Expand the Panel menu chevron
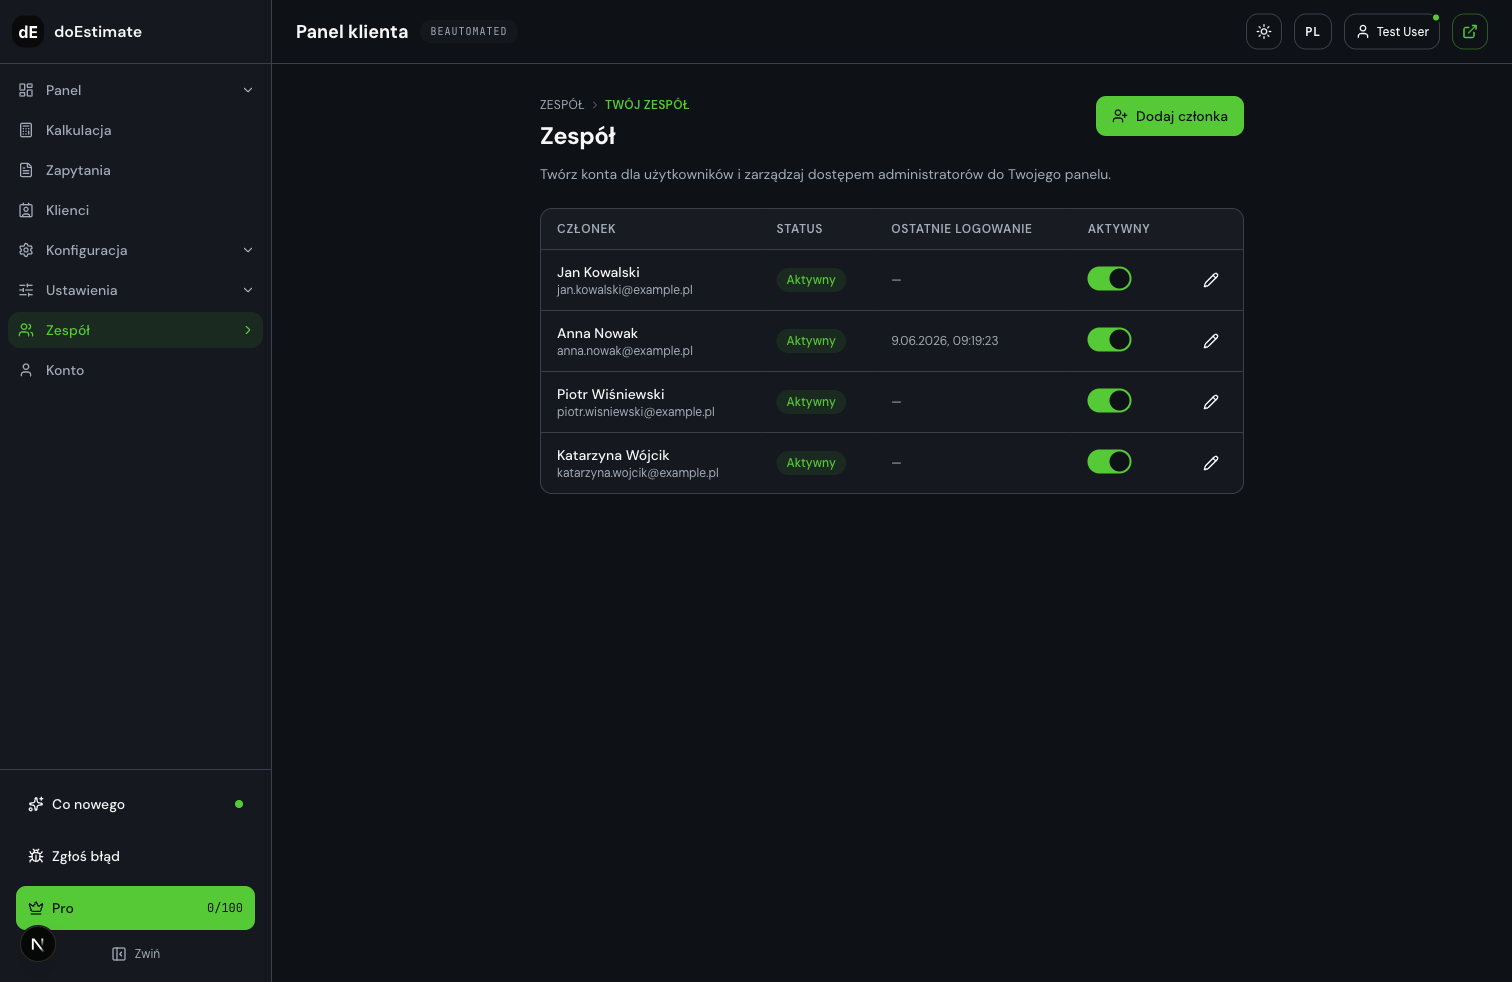Viewport: 1512px width, 982px height. coord(248,90)
